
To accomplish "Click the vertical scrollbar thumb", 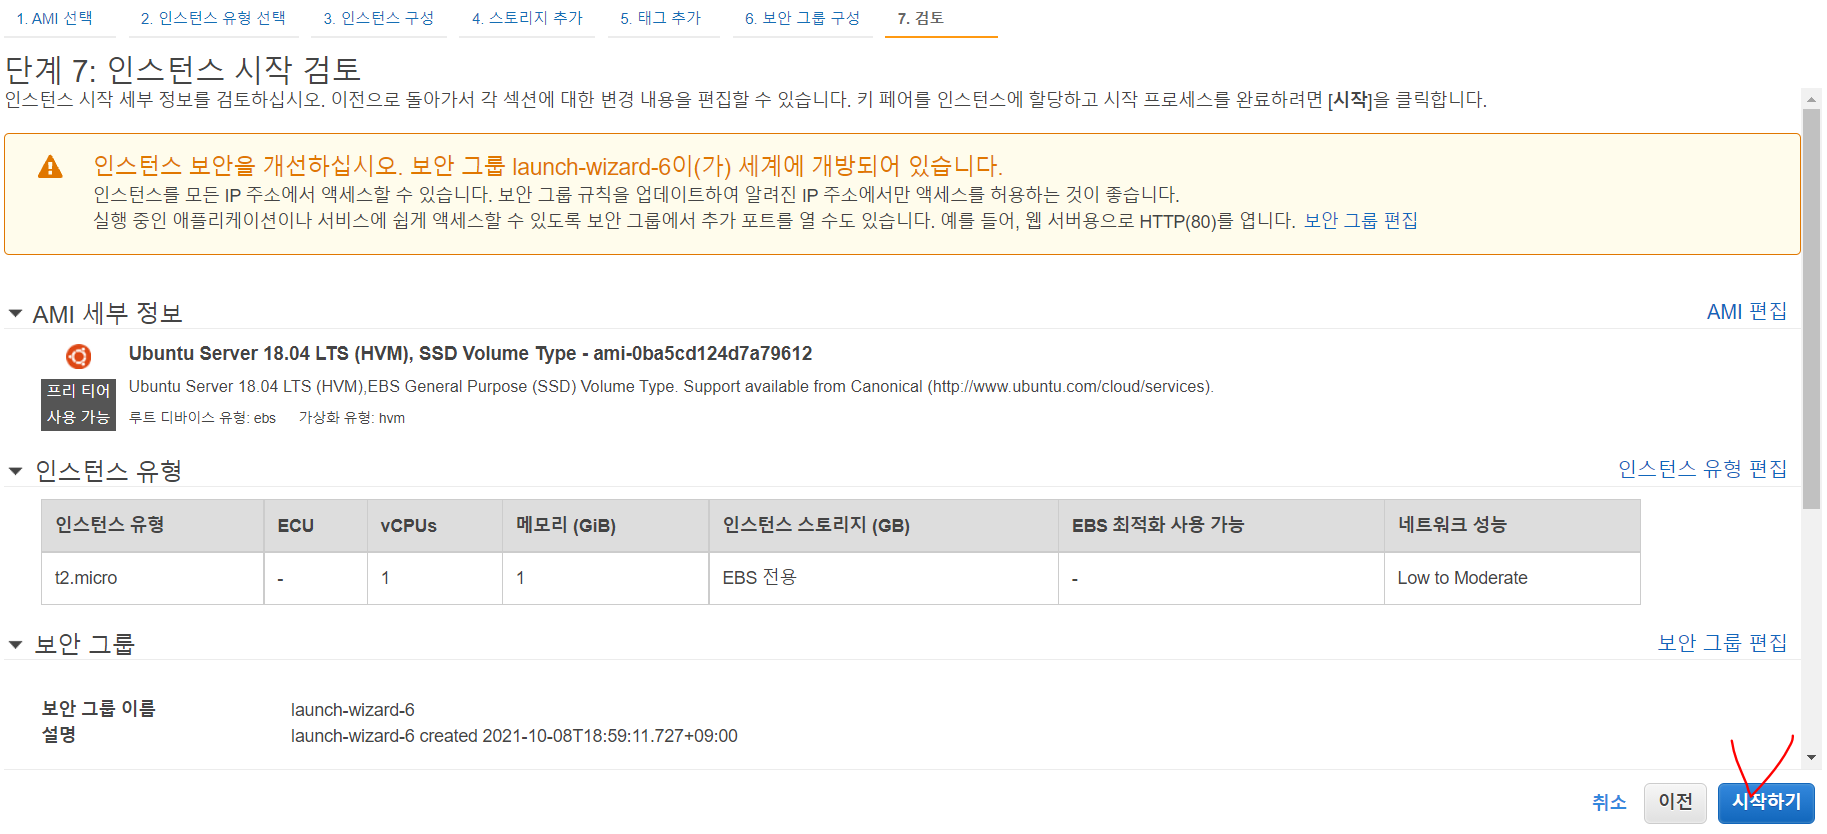I will pos(1811,308).
